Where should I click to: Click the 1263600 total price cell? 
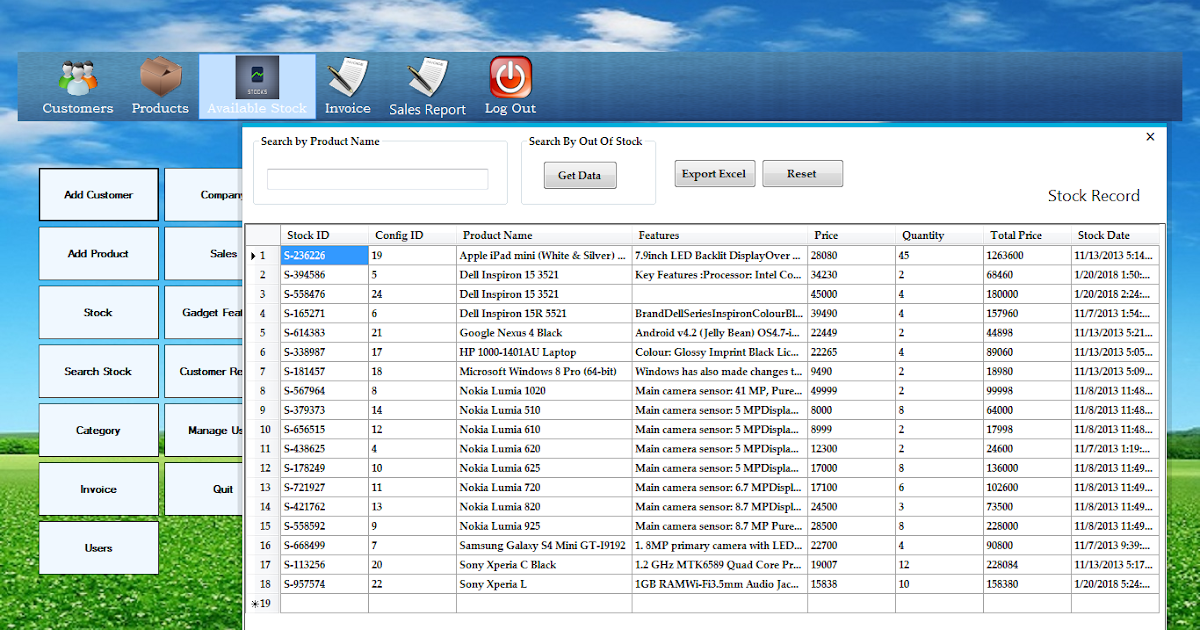click(x=1028, y=256)
